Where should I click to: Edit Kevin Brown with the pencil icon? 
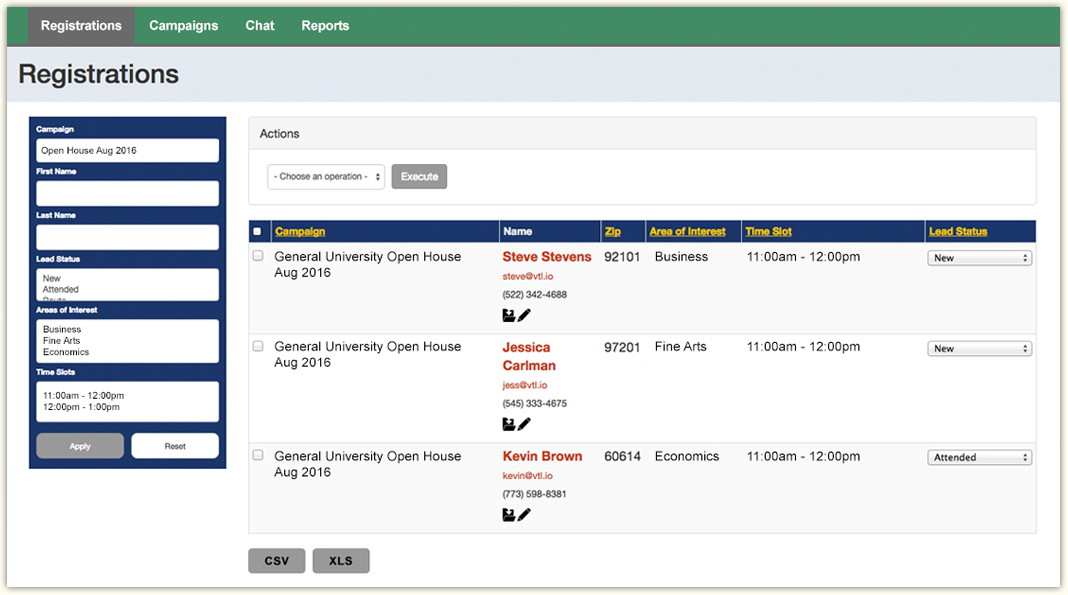[x=525, y=515]
